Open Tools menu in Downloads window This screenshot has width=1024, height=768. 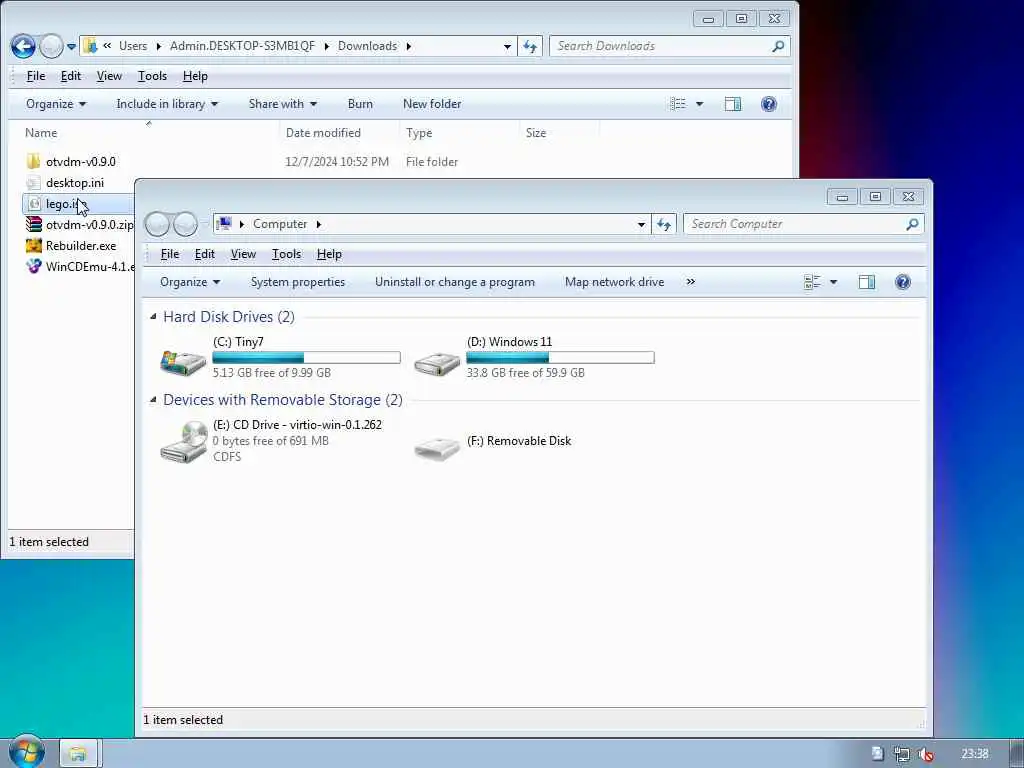[x=152, y=76]
